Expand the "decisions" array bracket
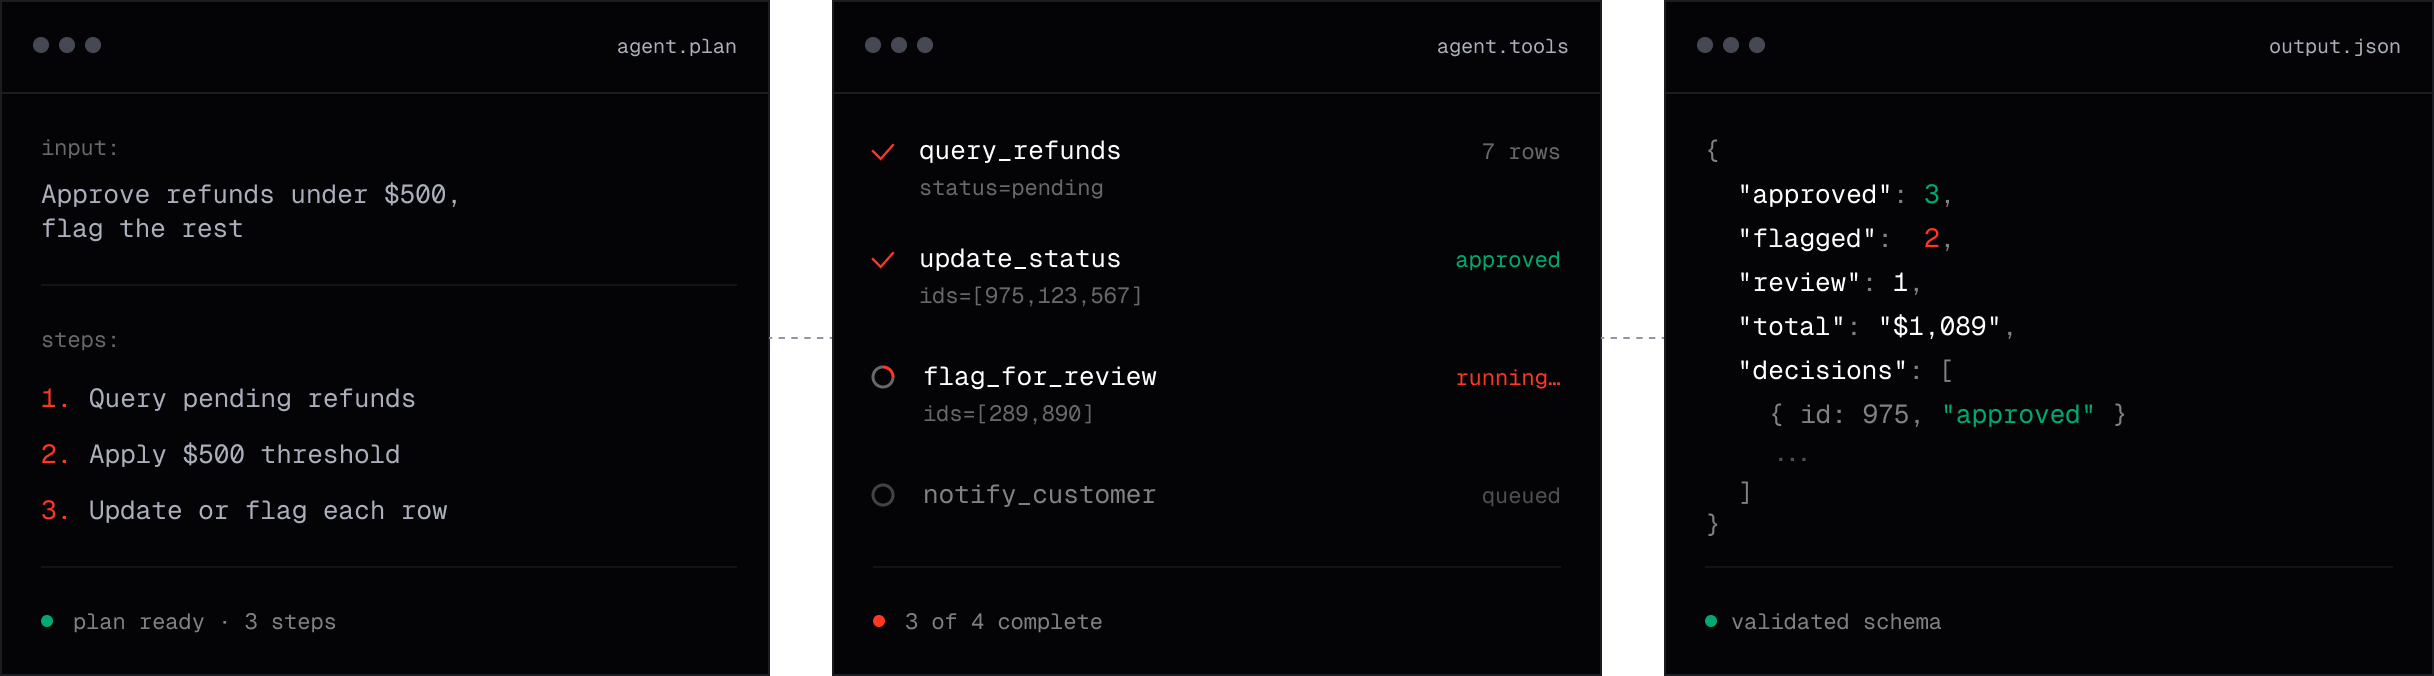 click(1946, 371)
